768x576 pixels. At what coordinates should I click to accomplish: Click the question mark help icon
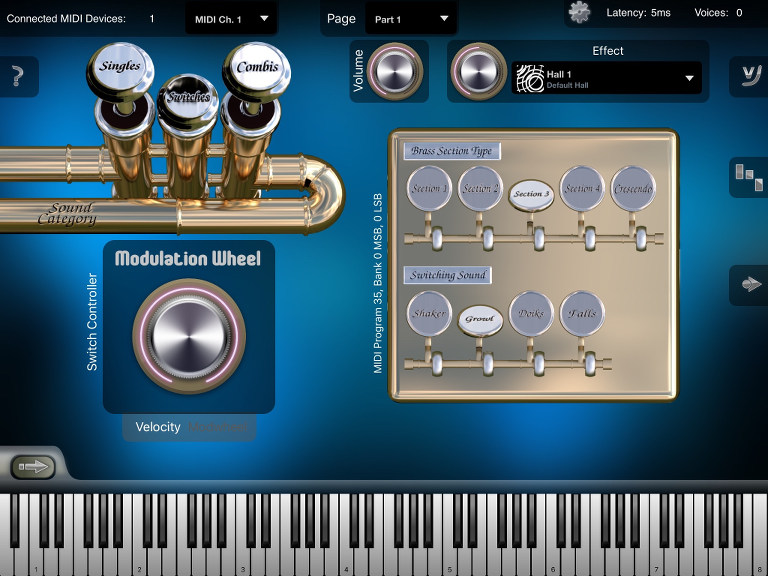[x=17, y=78]
